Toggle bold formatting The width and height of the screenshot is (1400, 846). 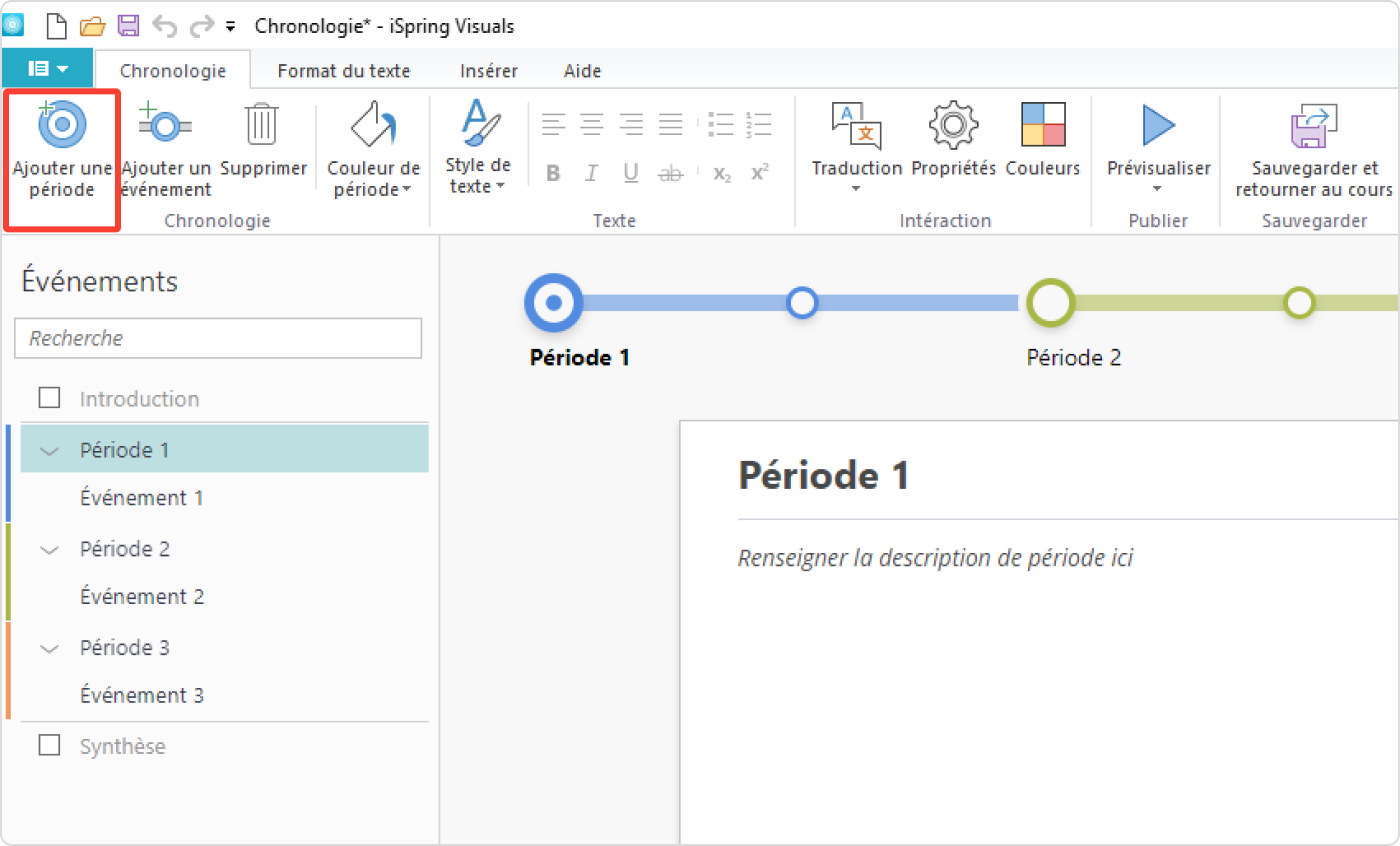click(x=553, y=173)
